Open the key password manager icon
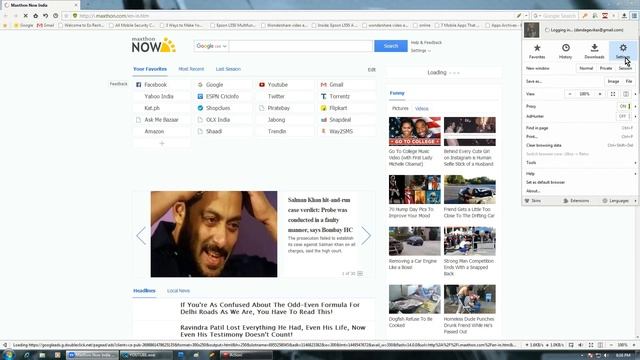Viewport: 640px width, 360px height. point(585,16)
